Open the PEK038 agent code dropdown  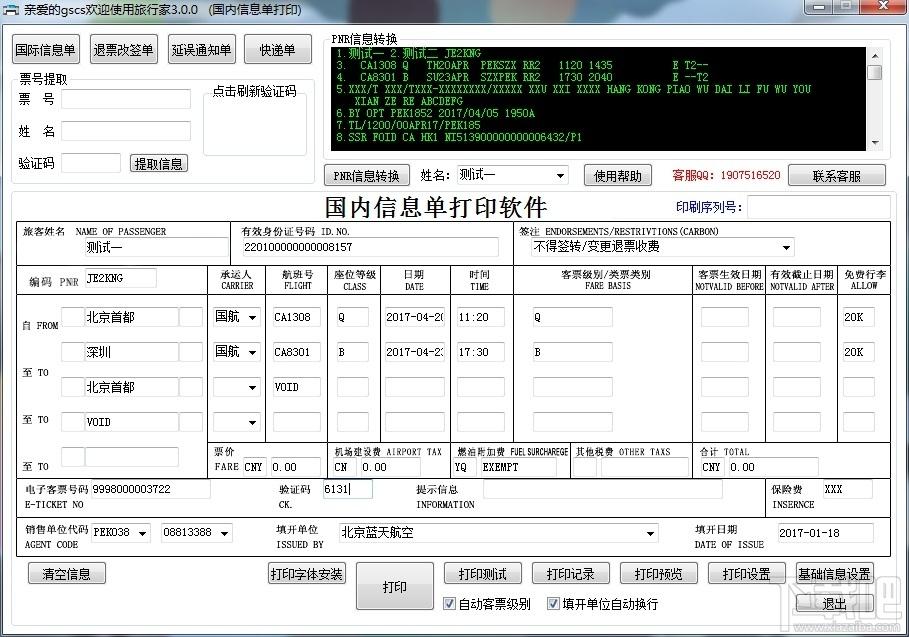pos(140,533)
